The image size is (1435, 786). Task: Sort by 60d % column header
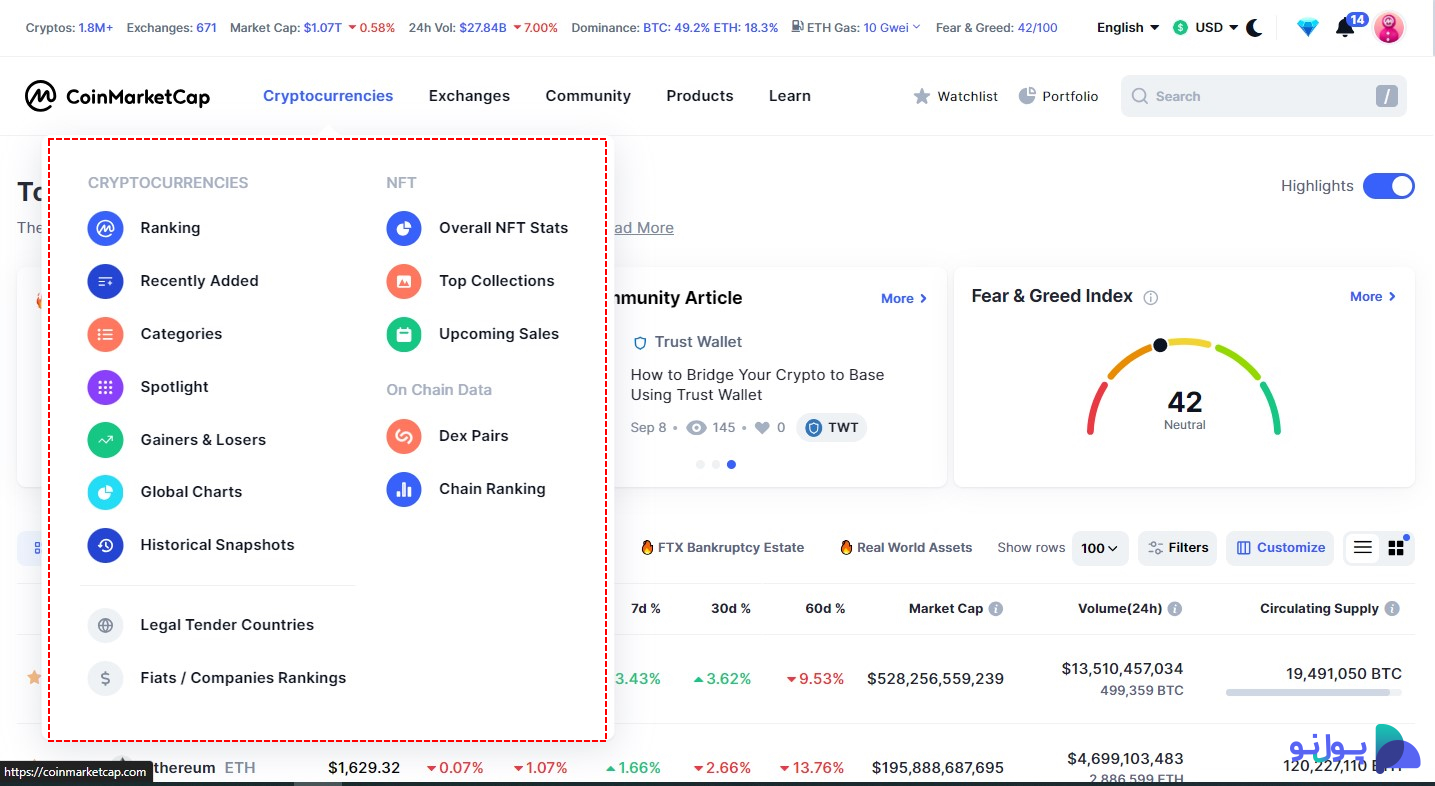click(825, 608)
